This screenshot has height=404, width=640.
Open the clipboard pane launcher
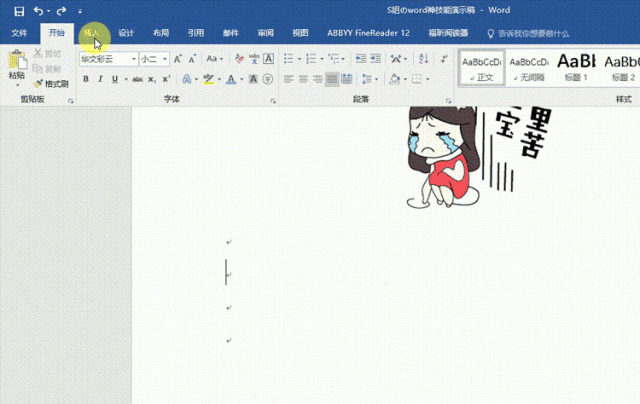71,100
